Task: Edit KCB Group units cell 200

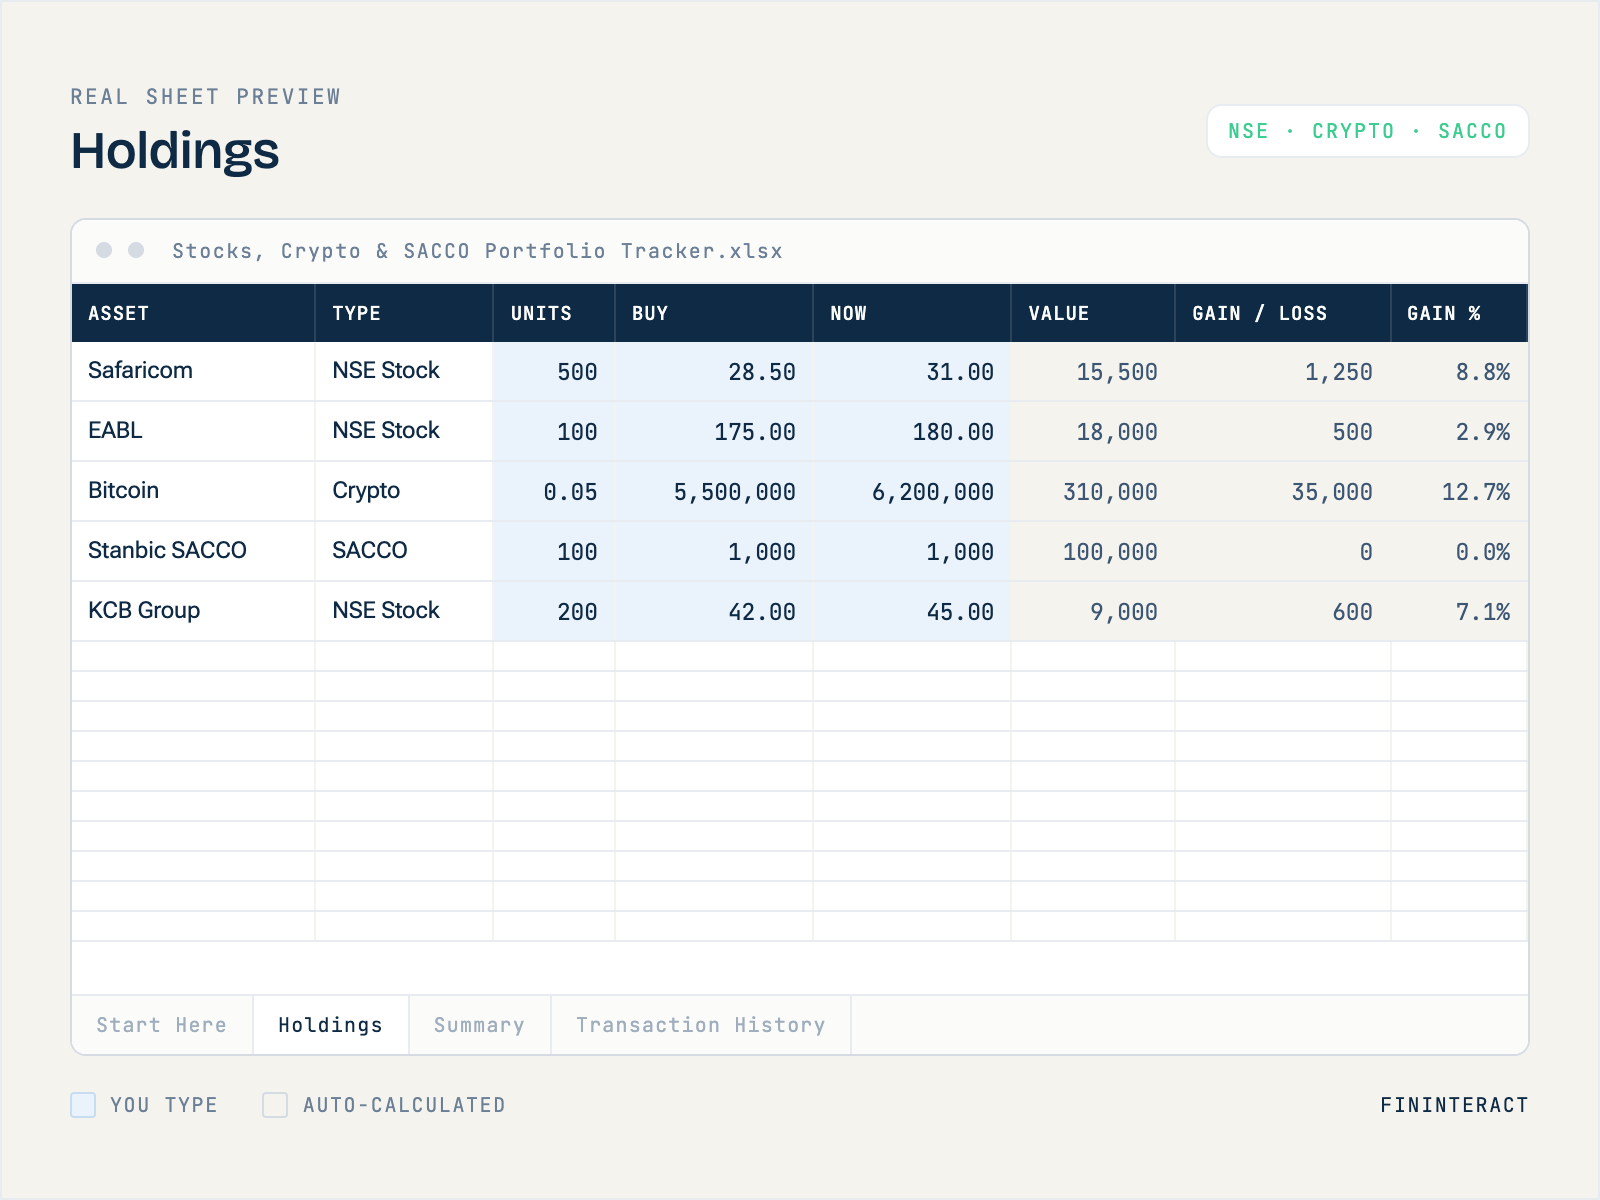Action: tap(554, 611)
